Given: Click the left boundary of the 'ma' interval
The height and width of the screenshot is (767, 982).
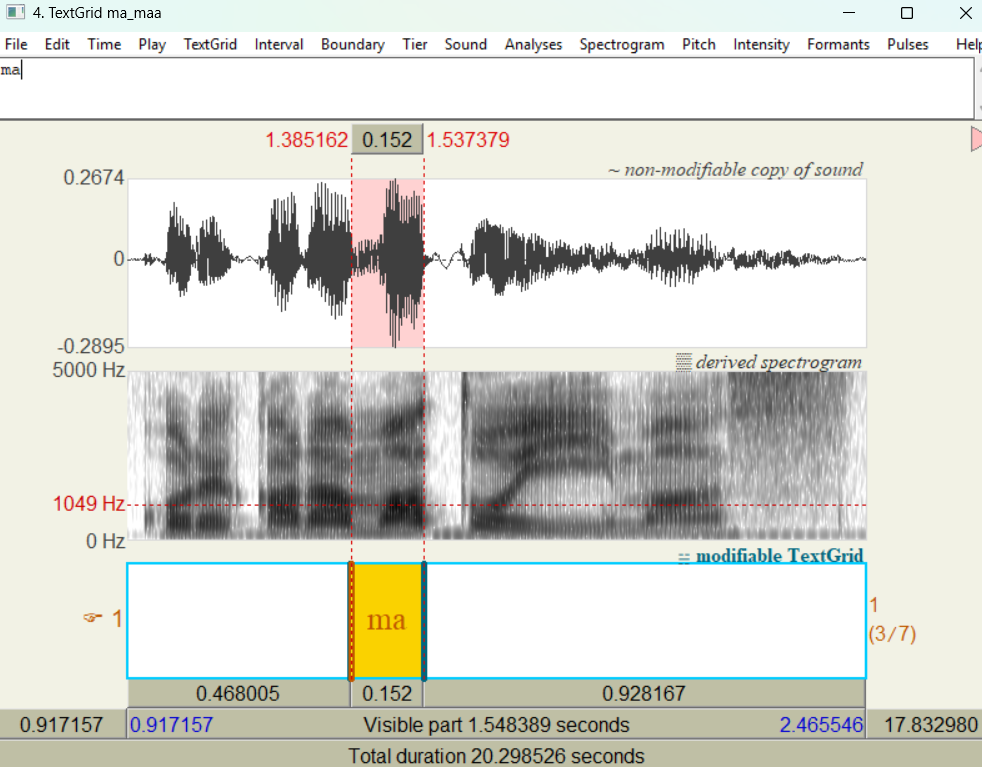Looking at the screenshot, I should point(351,620).
